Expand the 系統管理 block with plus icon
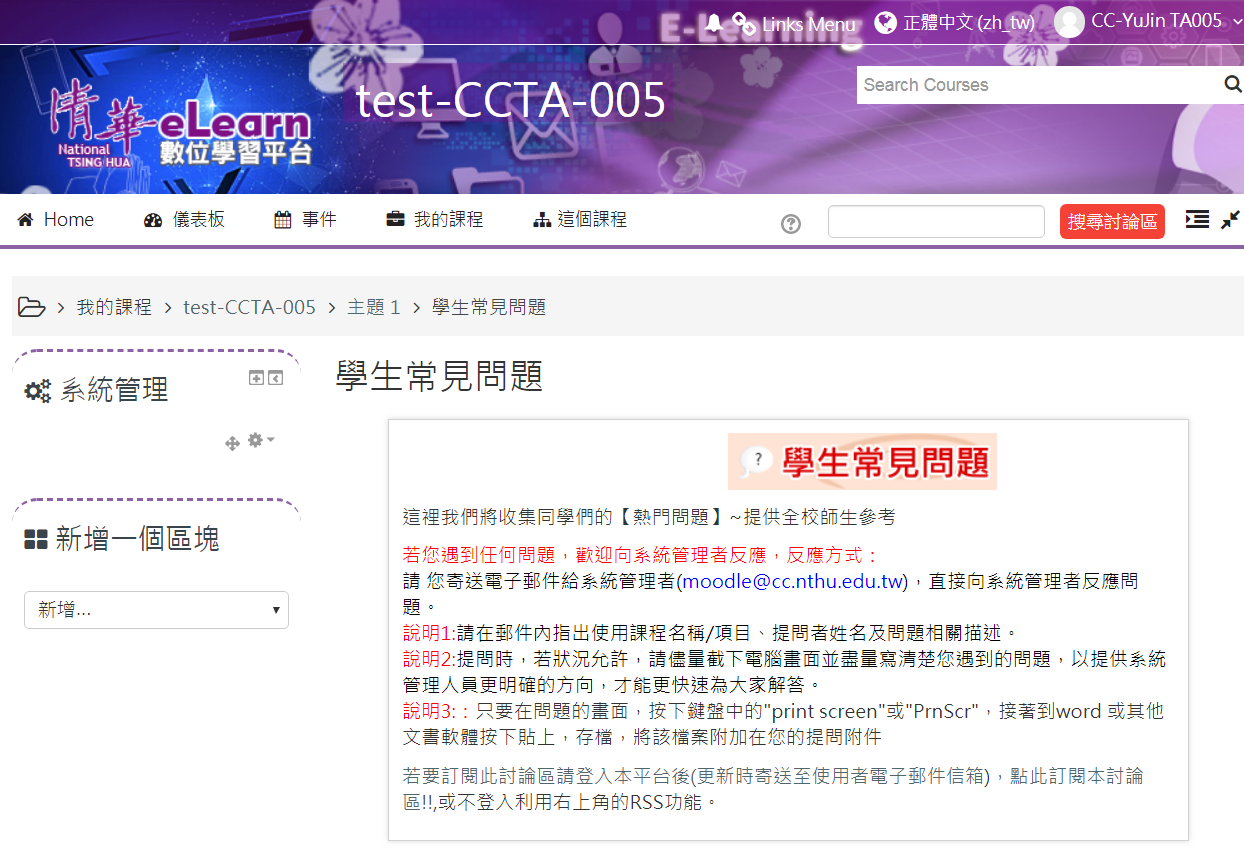The image size is (1244, 860). (257, 378)
